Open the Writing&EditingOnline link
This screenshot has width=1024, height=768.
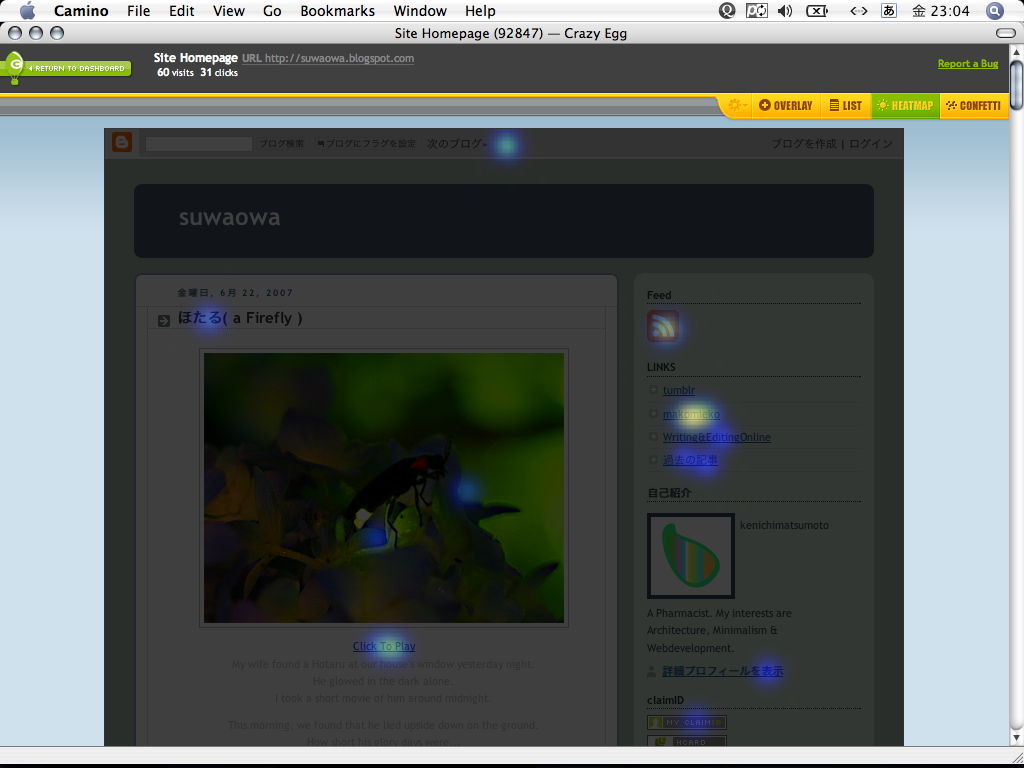pos(716,437)
